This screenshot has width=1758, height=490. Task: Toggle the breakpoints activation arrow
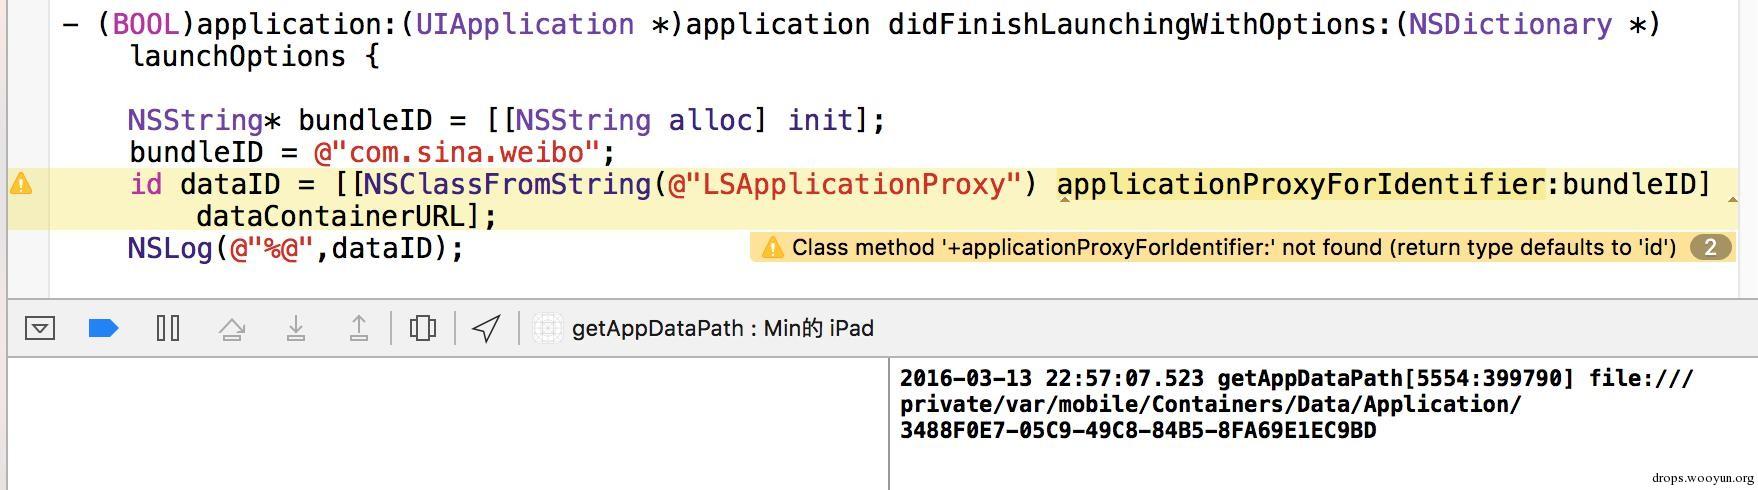pos(104,328)
